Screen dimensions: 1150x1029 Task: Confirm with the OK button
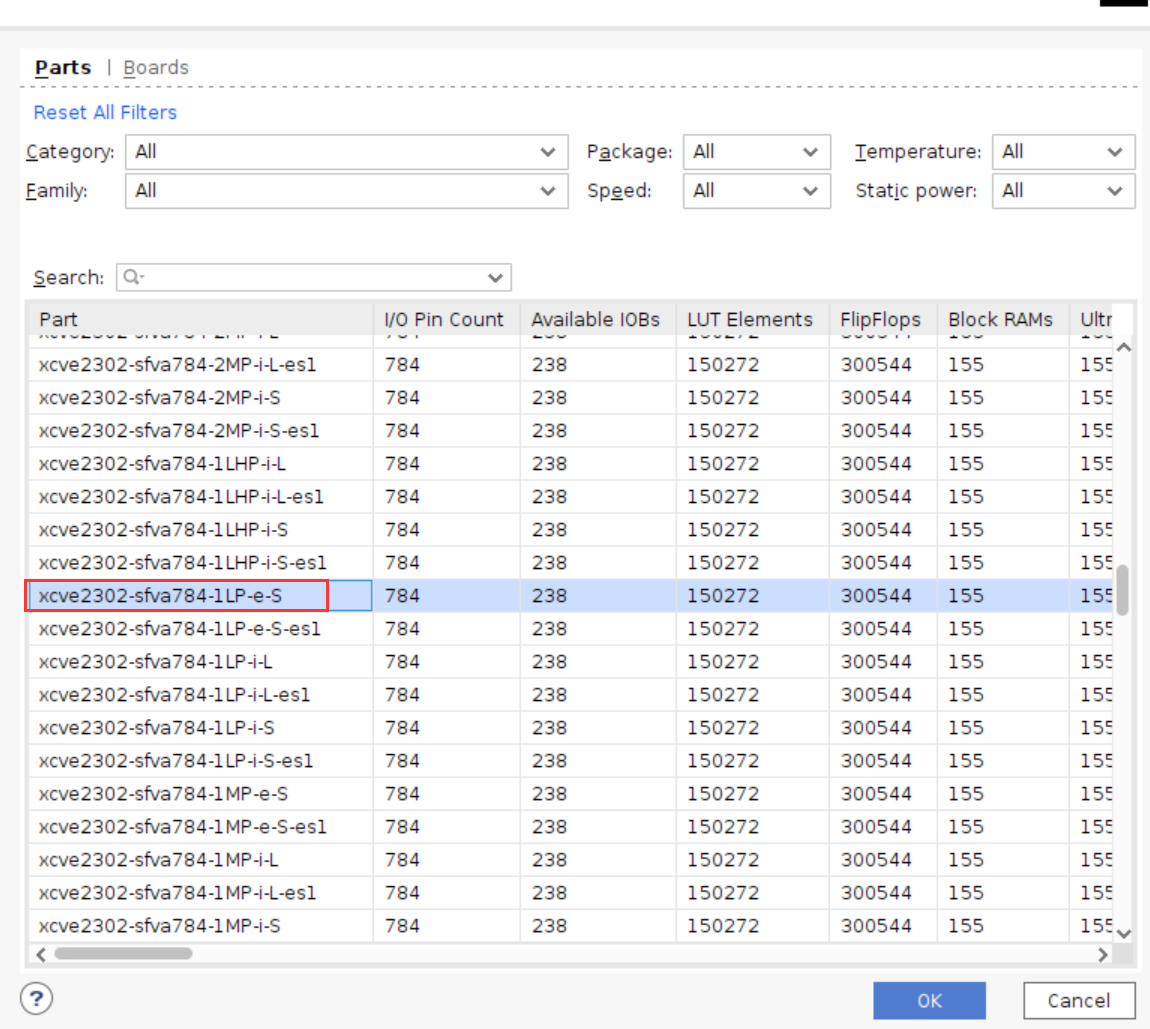click(x=929, y=1000)
